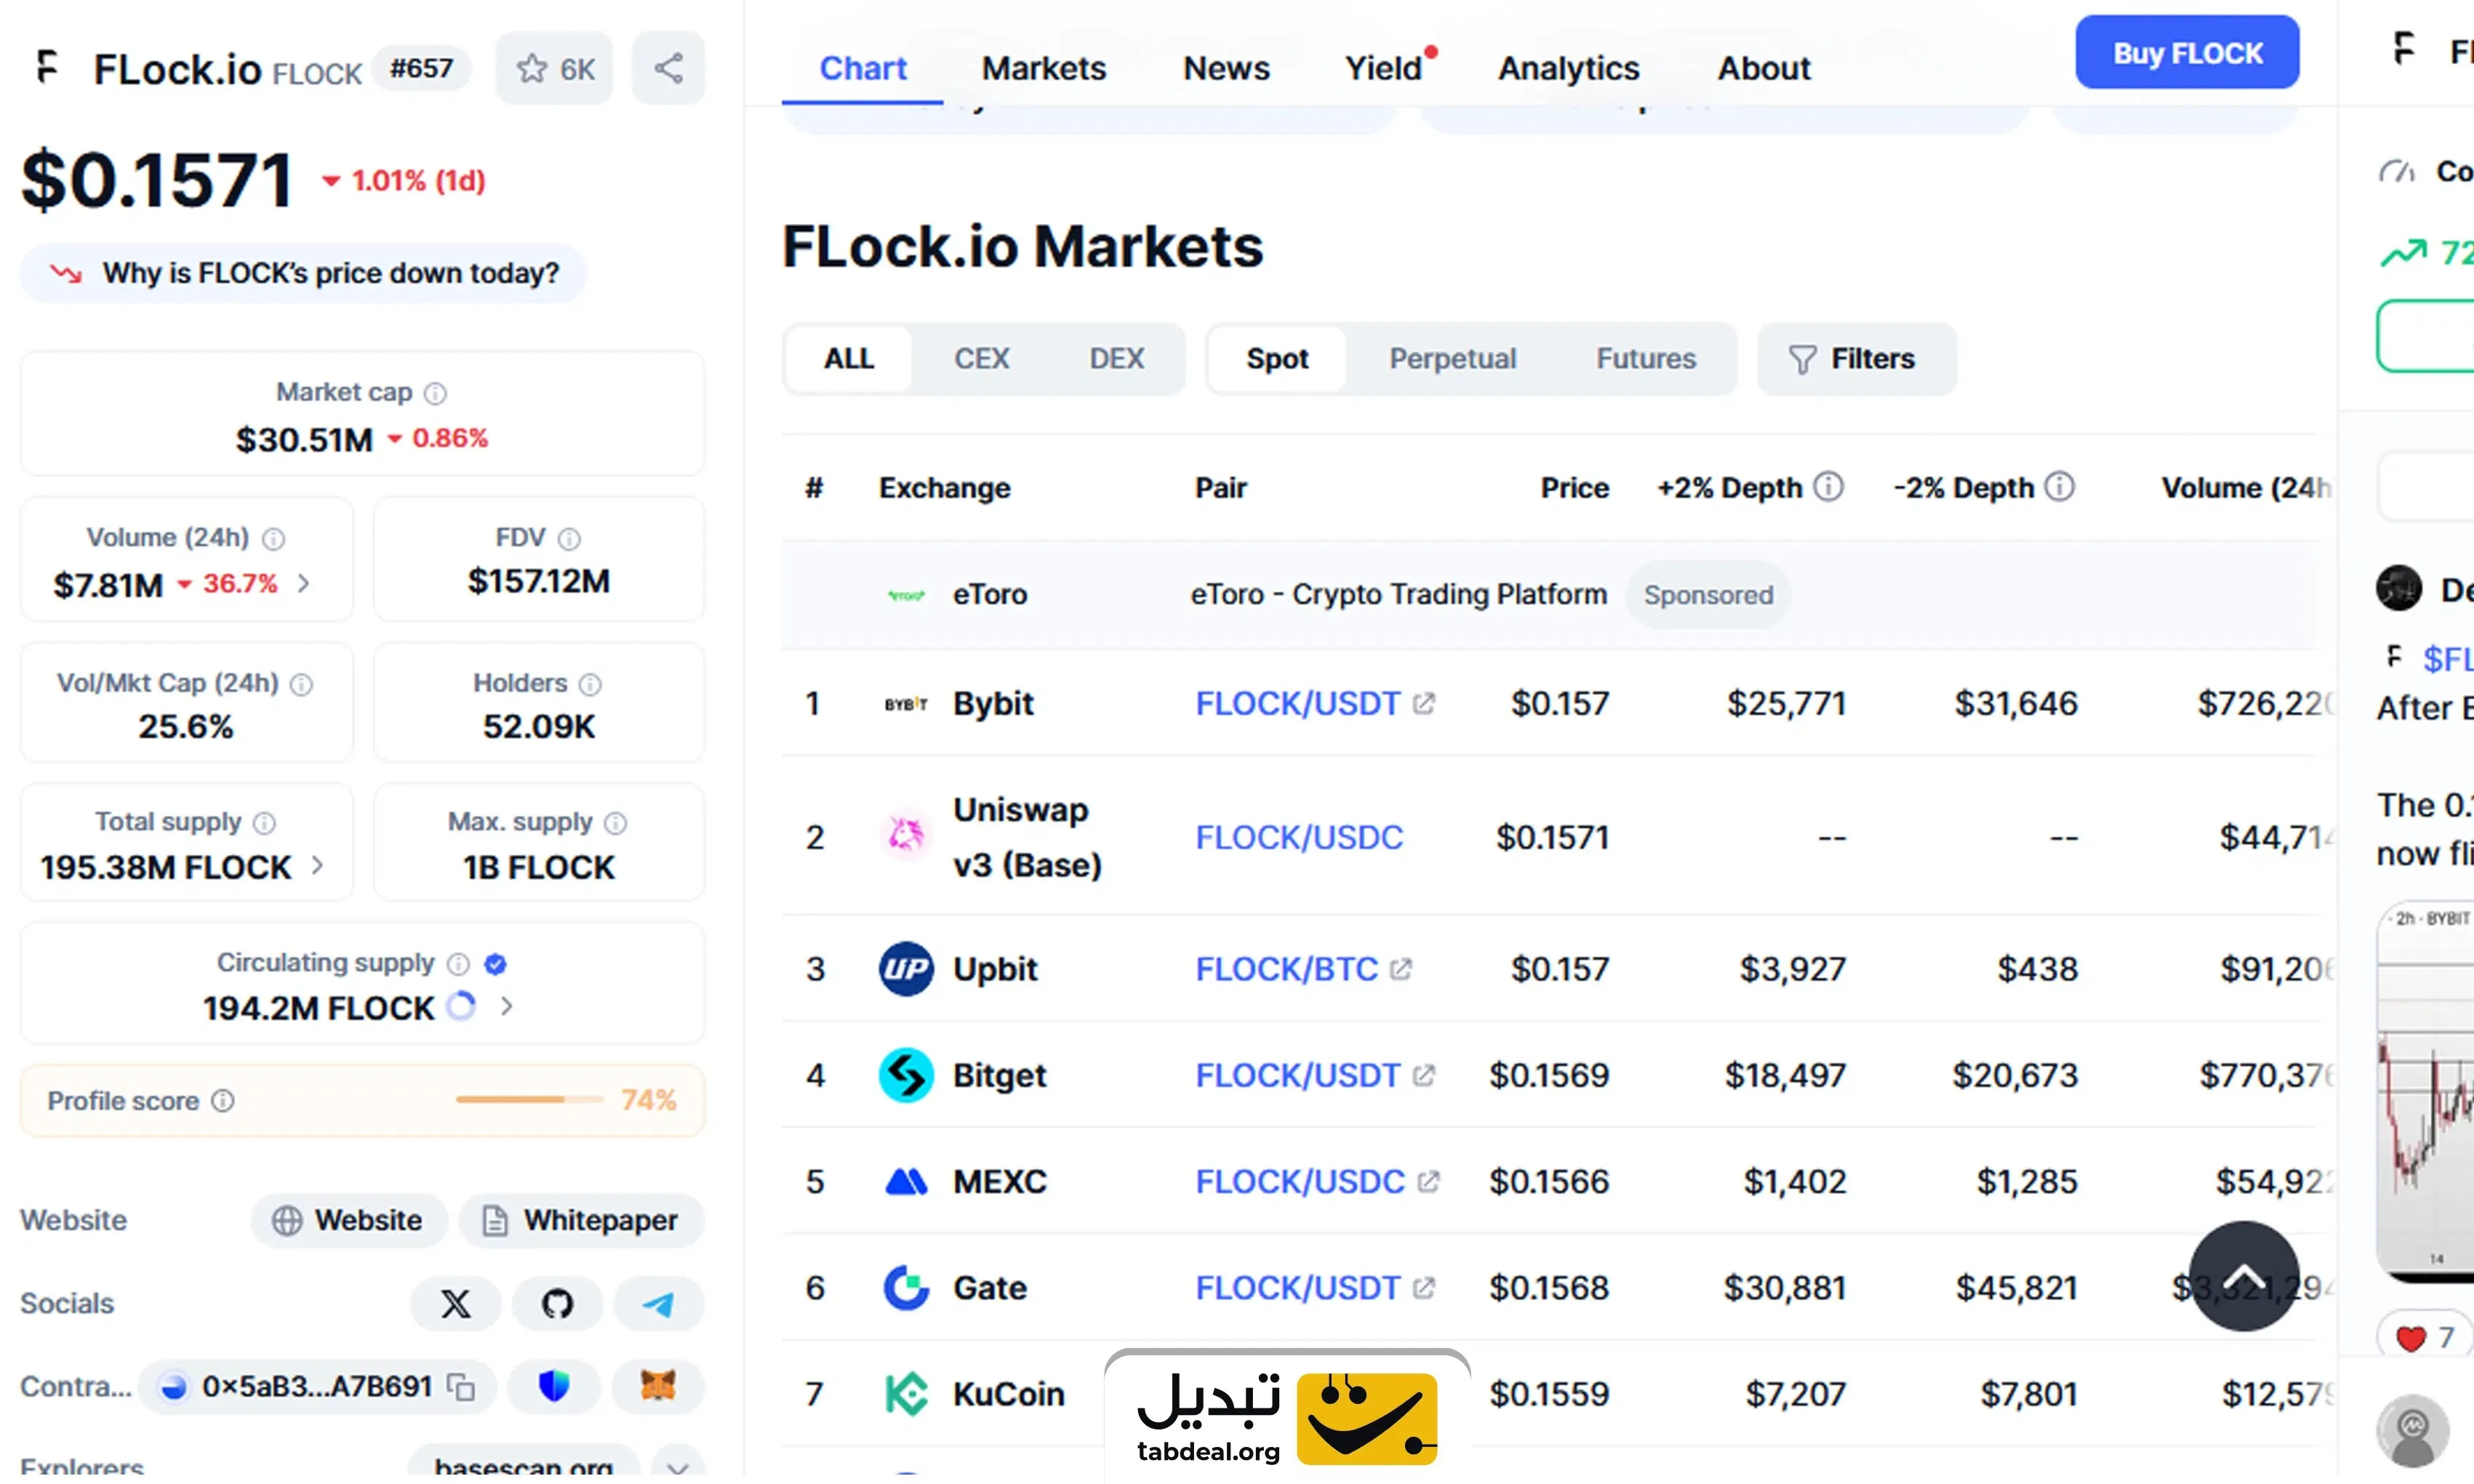Viewport: 2474px width, 1484px height.
Task: Click the MEXC exchange logo
Action: tap(906, 1182)
